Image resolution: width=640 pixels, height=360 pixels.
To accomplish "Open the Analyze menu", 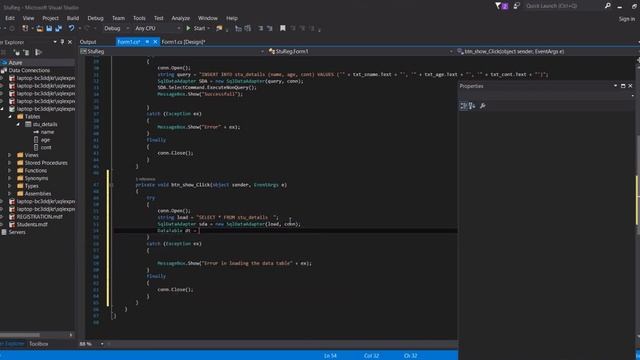I will [x=181, y=18].
